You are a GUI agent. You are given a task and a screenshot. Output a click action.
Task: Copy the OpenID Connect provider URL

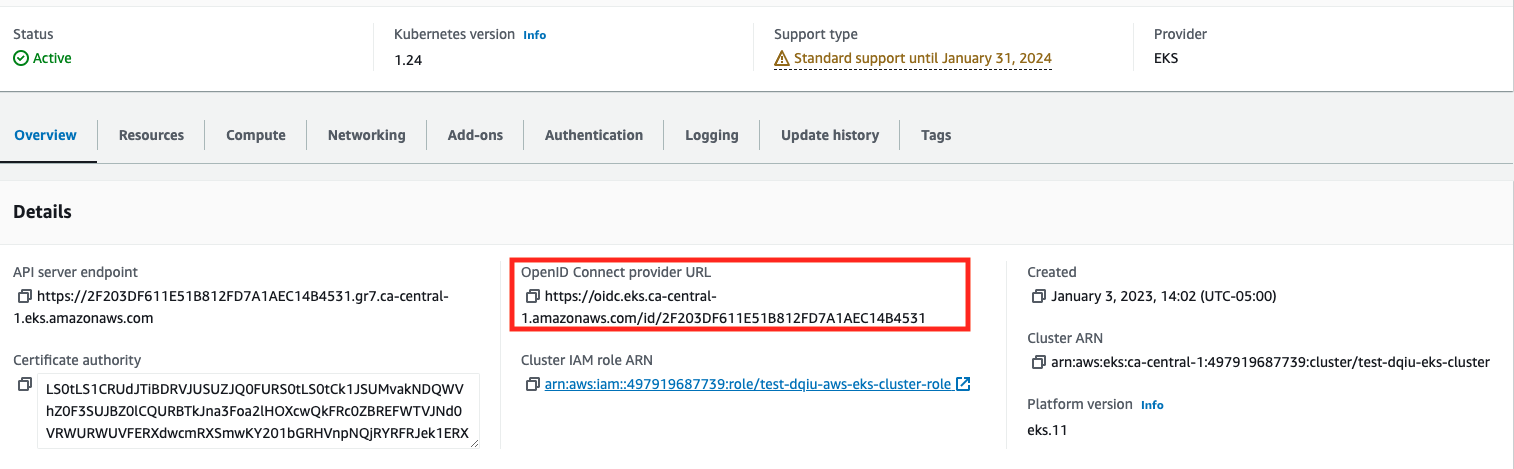533,297
